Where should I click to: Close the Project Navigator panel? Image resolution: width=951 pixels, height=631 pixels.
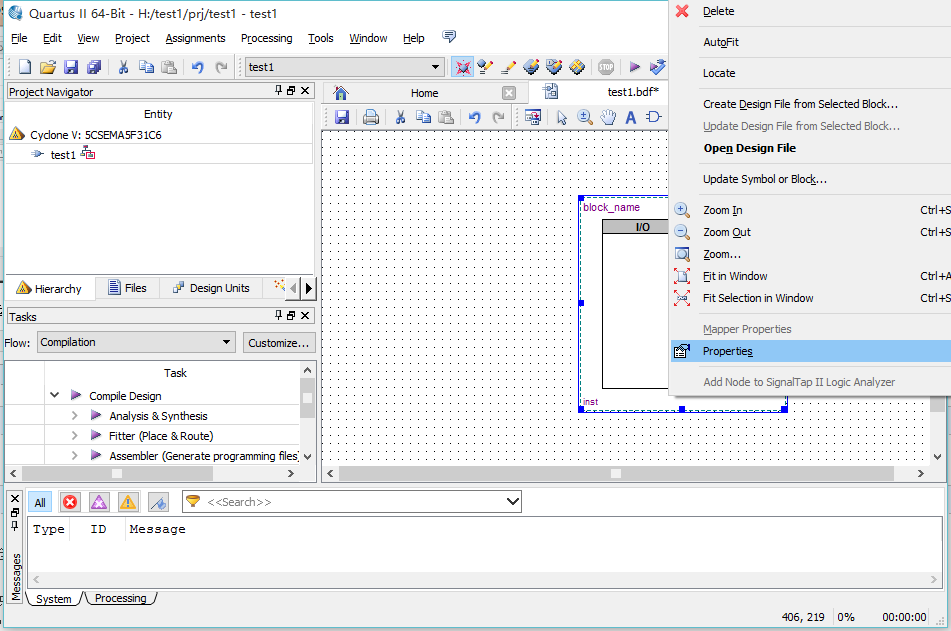(x=305, y=90)
